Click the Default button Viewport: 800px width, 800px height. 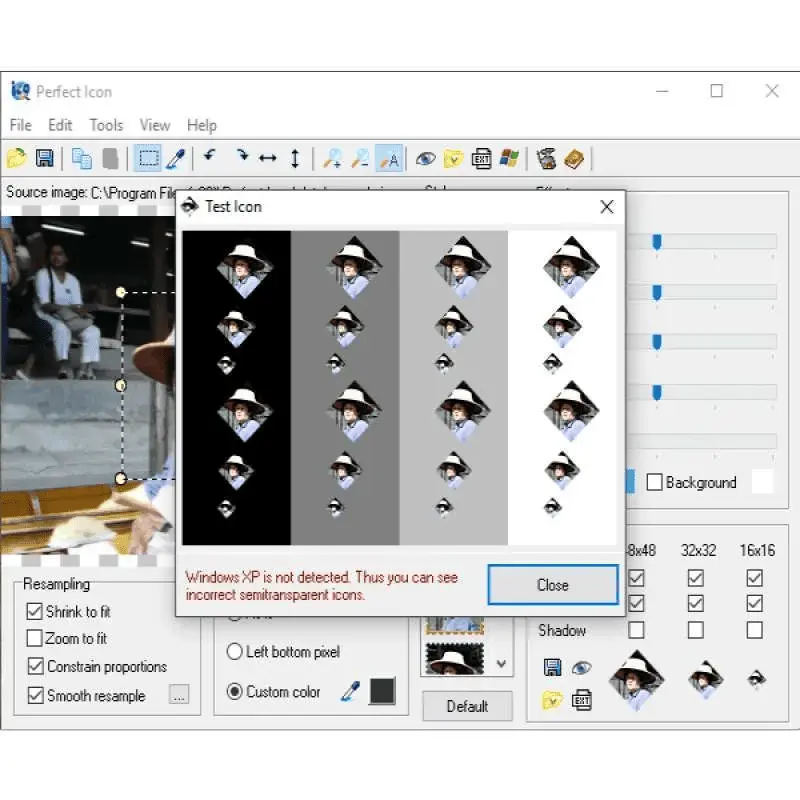(467, 706)
